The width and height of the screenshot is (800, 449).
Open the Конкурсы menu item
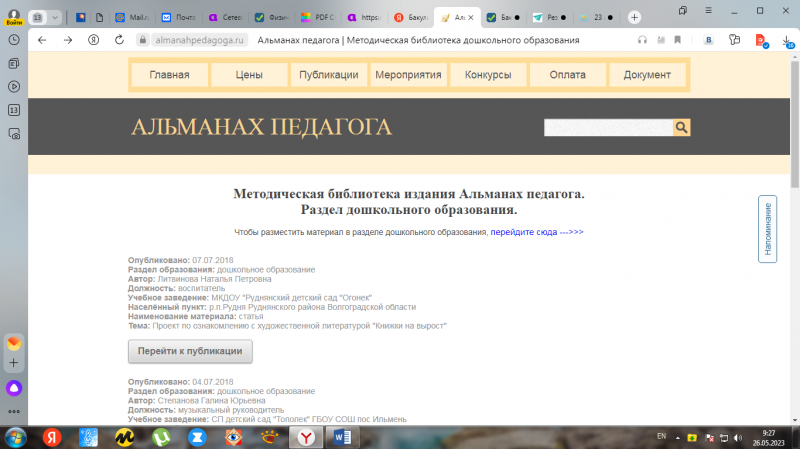point(488,74)
